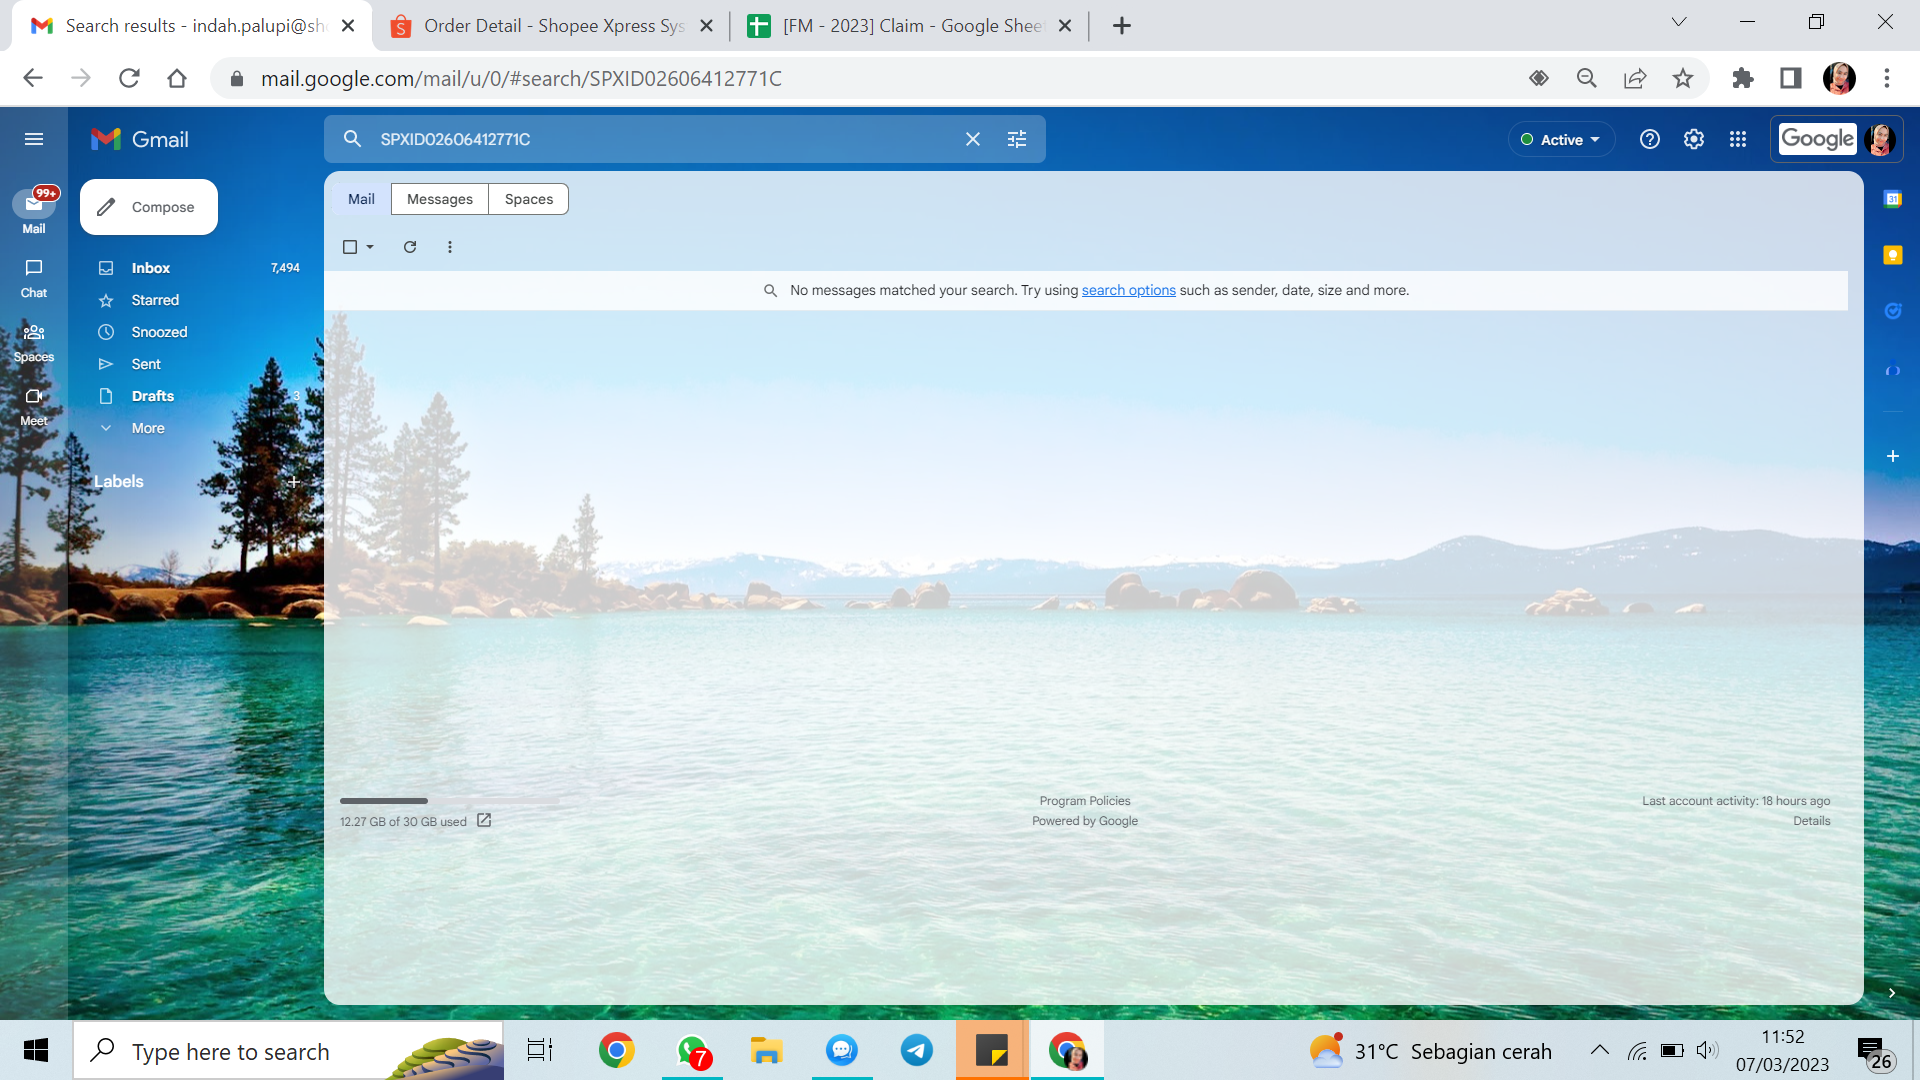The height and width of the screenshot is (1080, 1920).
Task: Switch to the Mail results tab
Action: click(x=361, y=199)
